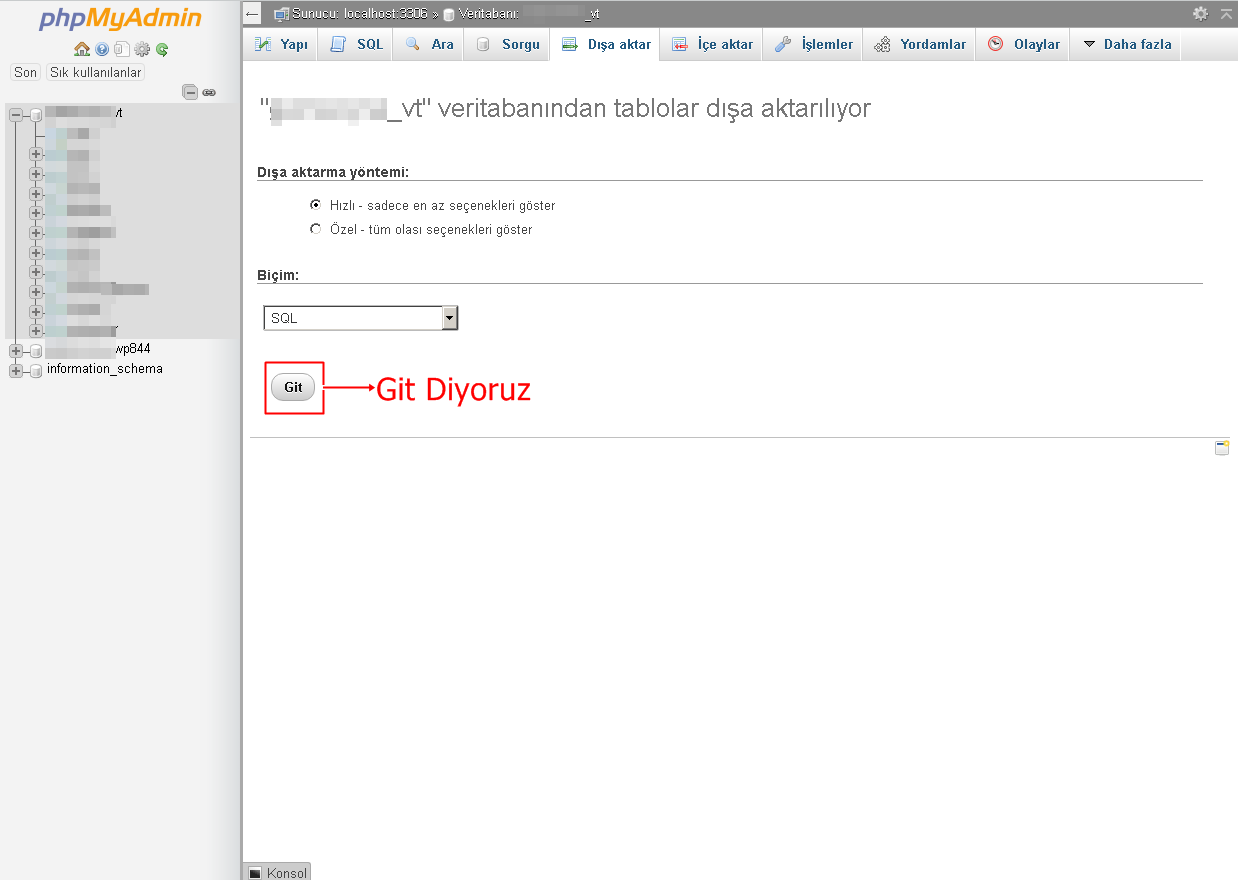Collapse all tree nodes with minus icon
Viewport: 1238px width, 880px height.
(x=190, y=92)
